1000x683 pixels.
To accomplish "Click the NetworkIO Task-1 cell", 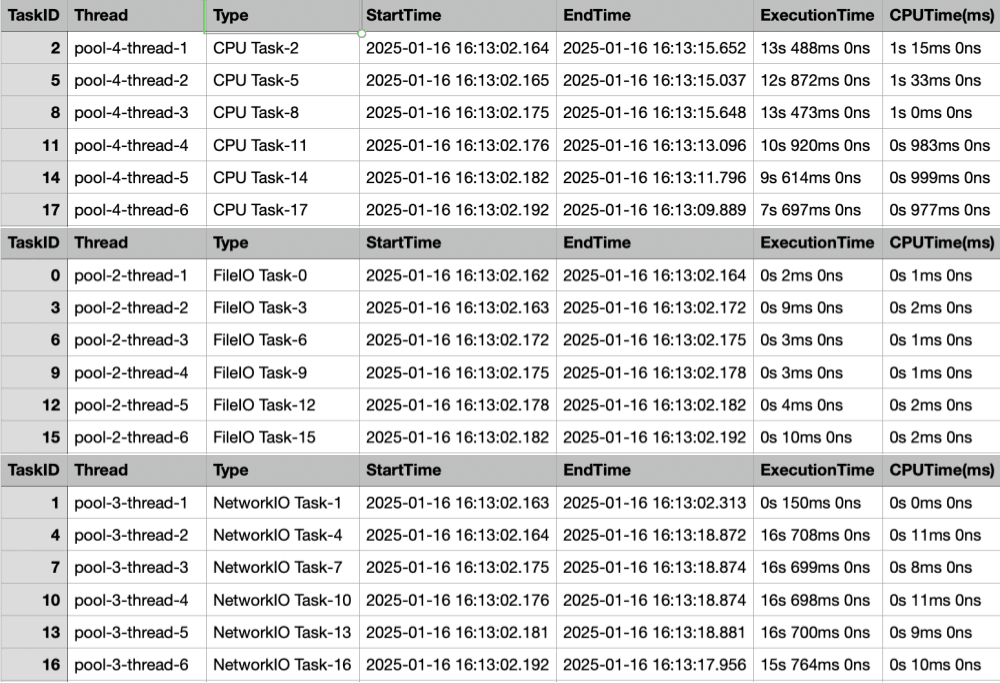I will tap(282, 503).
